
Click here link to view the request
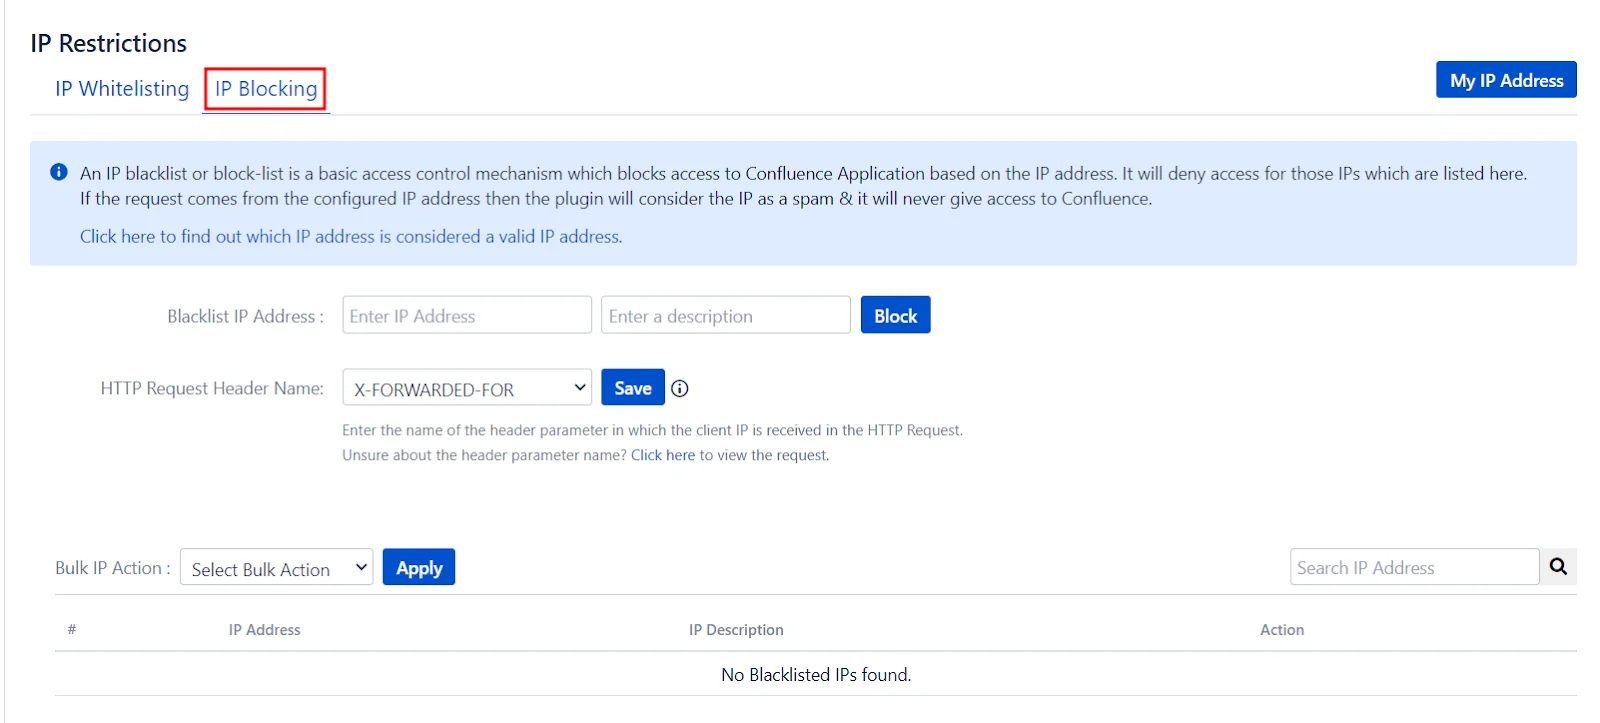tap(662, 455)
